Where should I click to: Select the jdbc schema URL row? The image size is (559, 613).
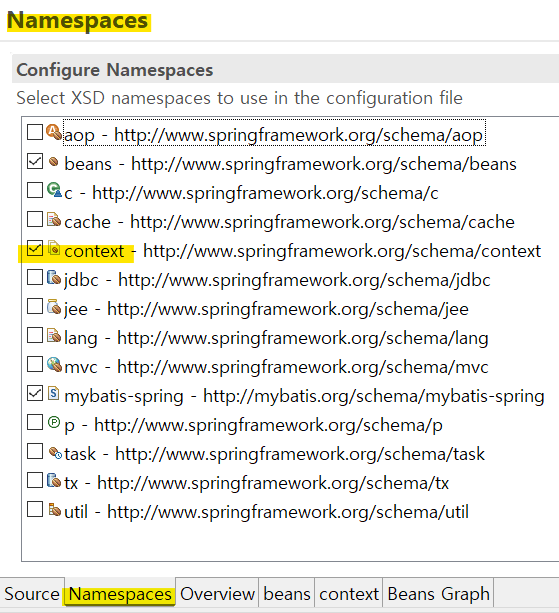(277, 280)
